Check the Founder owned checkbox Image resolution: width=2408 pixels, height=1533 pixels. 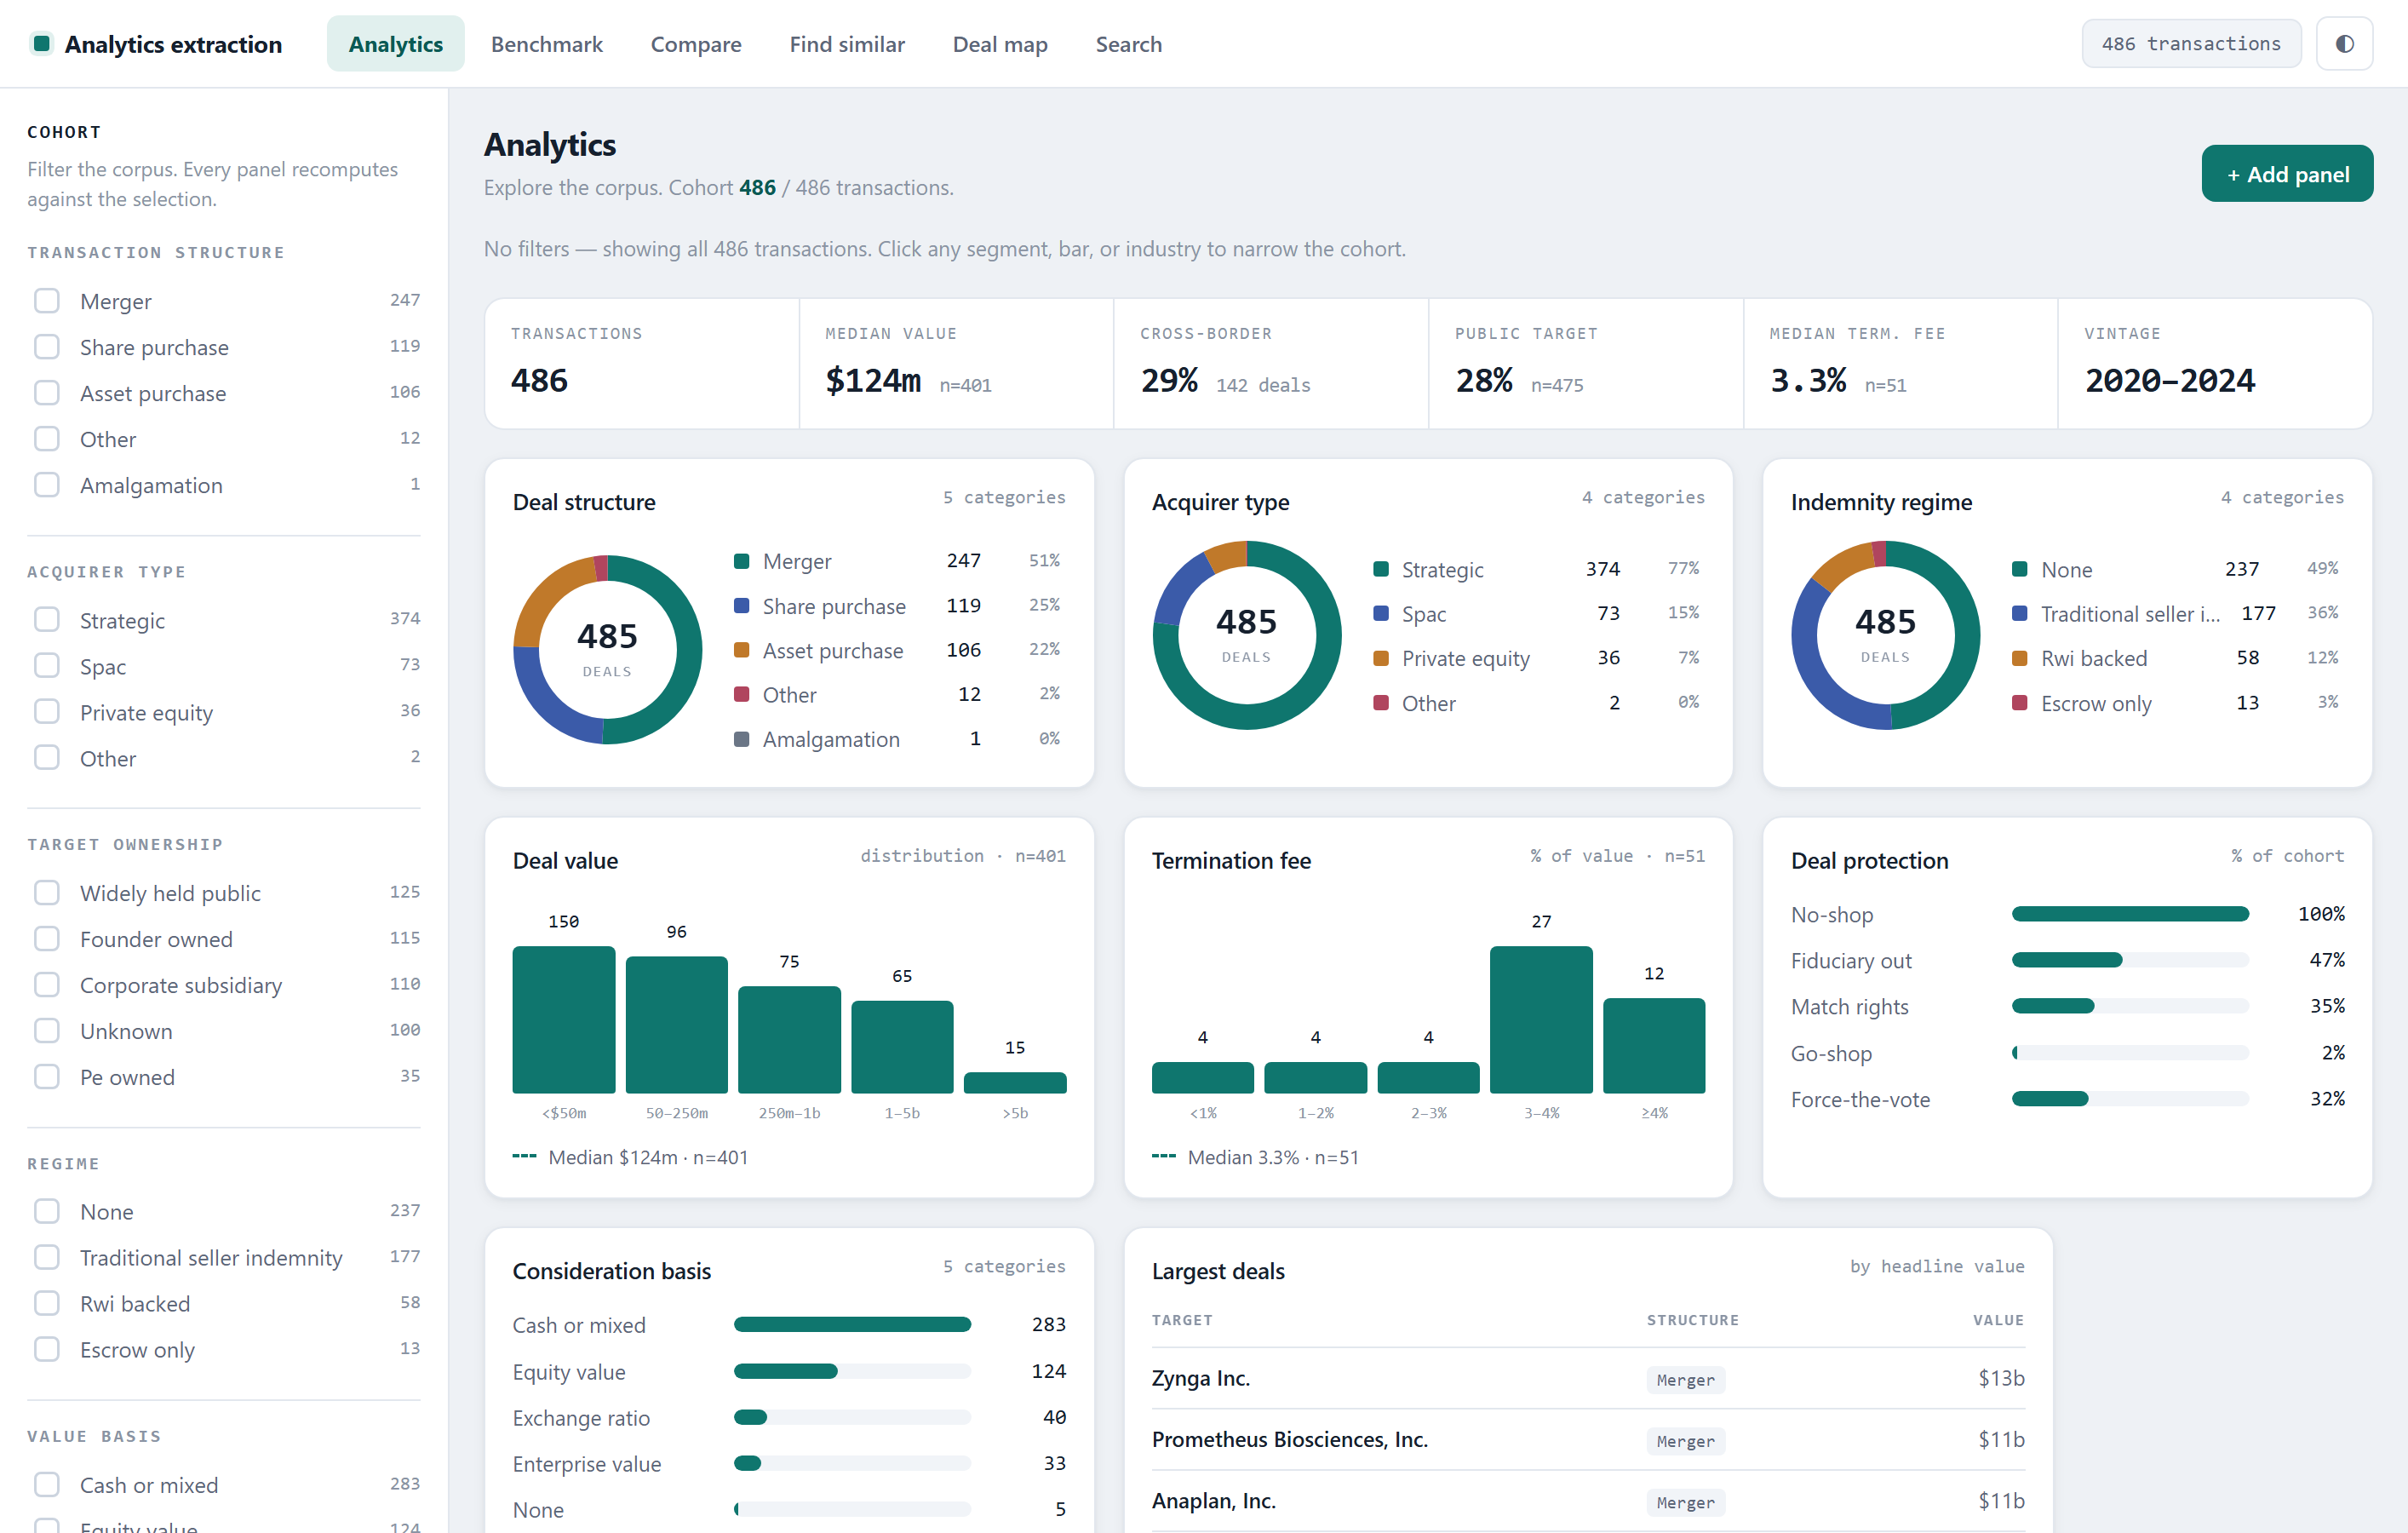(47, 939)
